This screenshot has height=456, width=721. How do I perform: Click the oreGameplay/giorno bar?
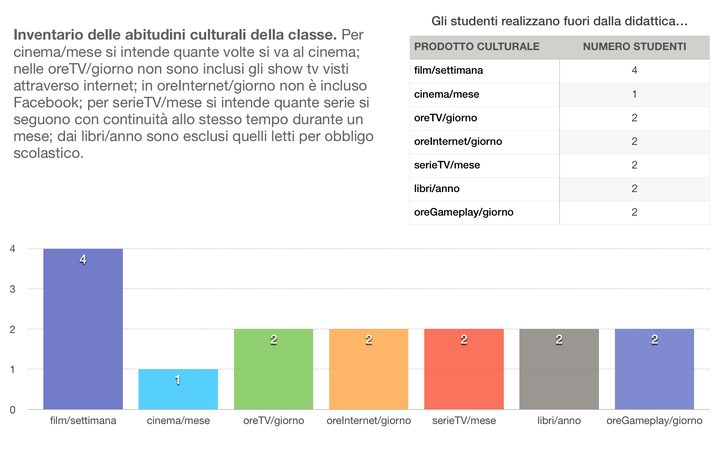tap(654, 369)
